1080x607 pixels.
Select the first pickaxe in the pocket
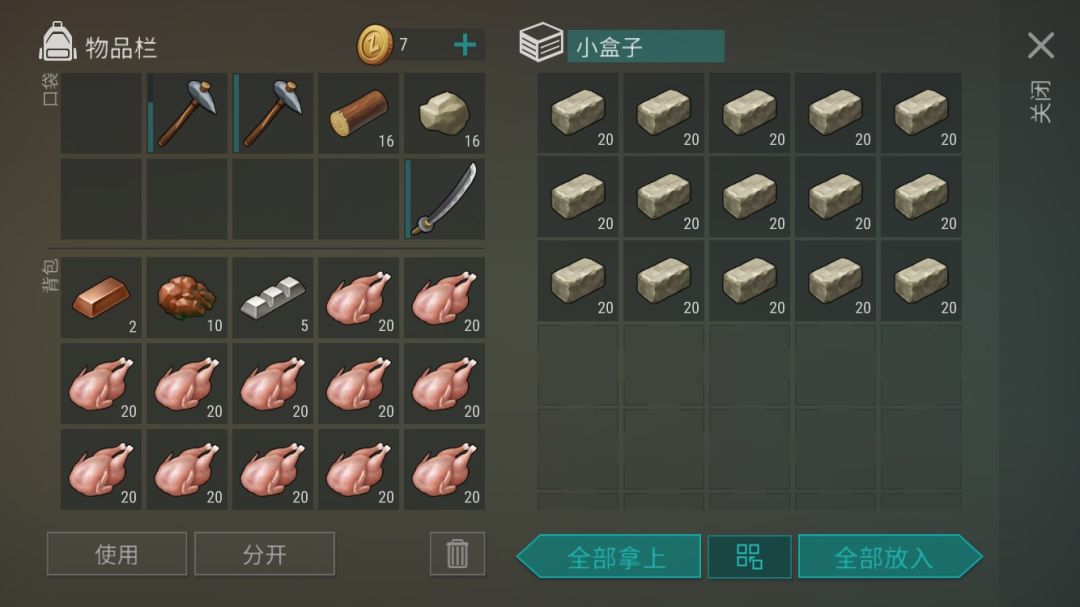[187, 114]
